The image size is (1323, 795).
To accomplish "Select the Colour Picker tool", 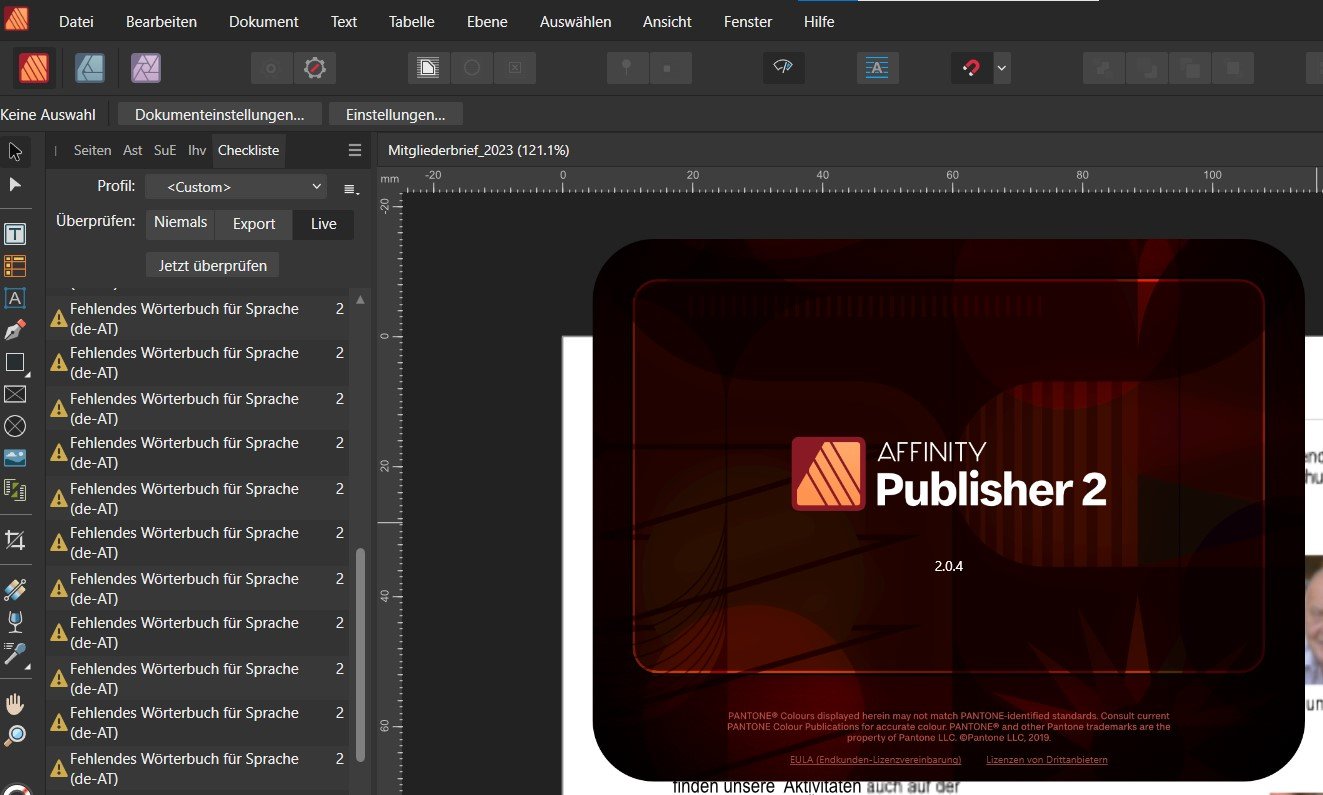I will (15, 654).
